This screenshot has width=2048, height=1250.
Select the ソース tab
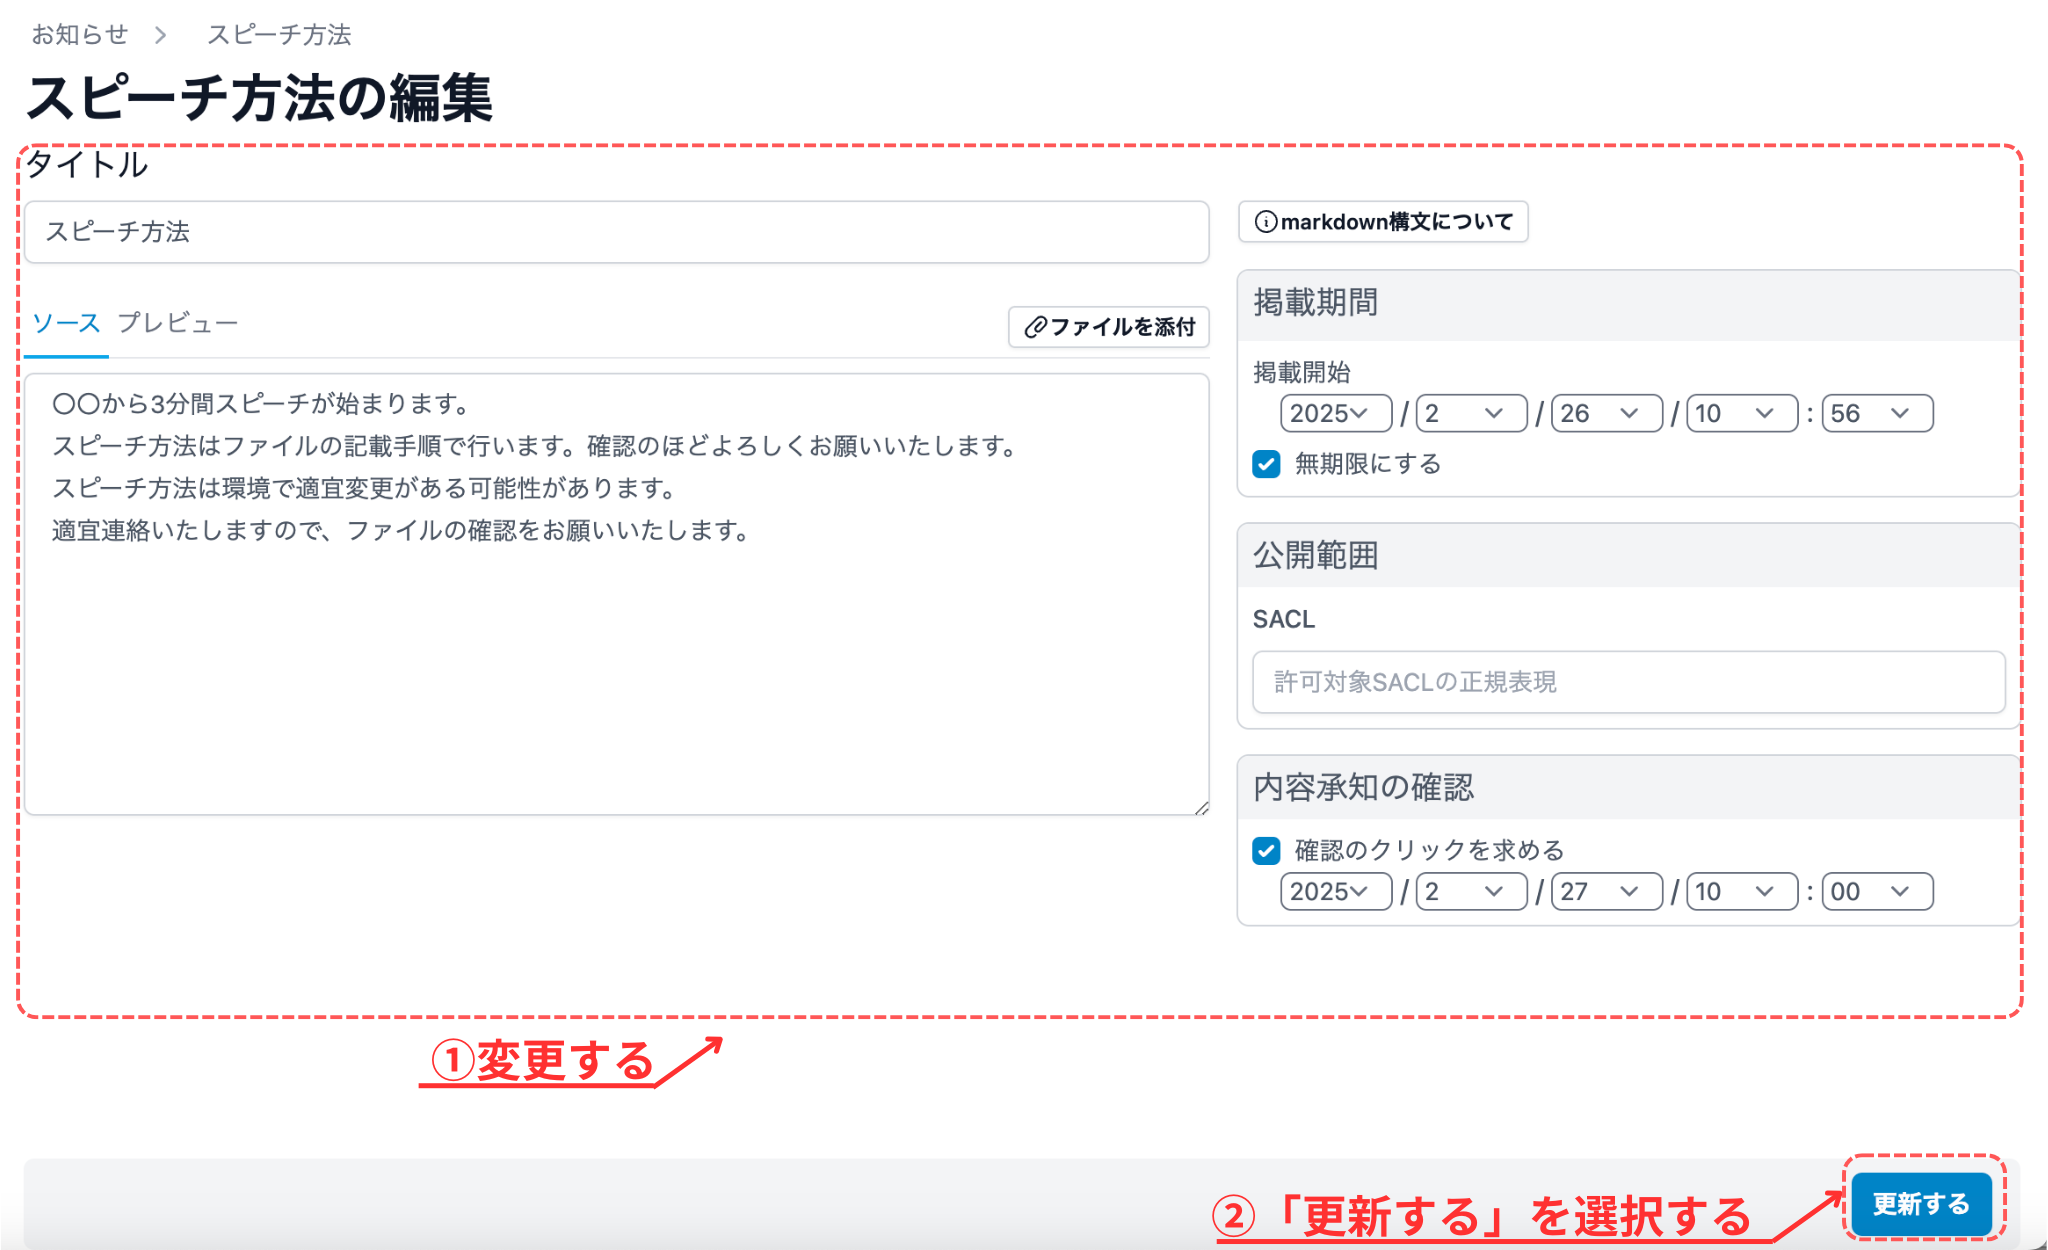[x=66, y=322]
